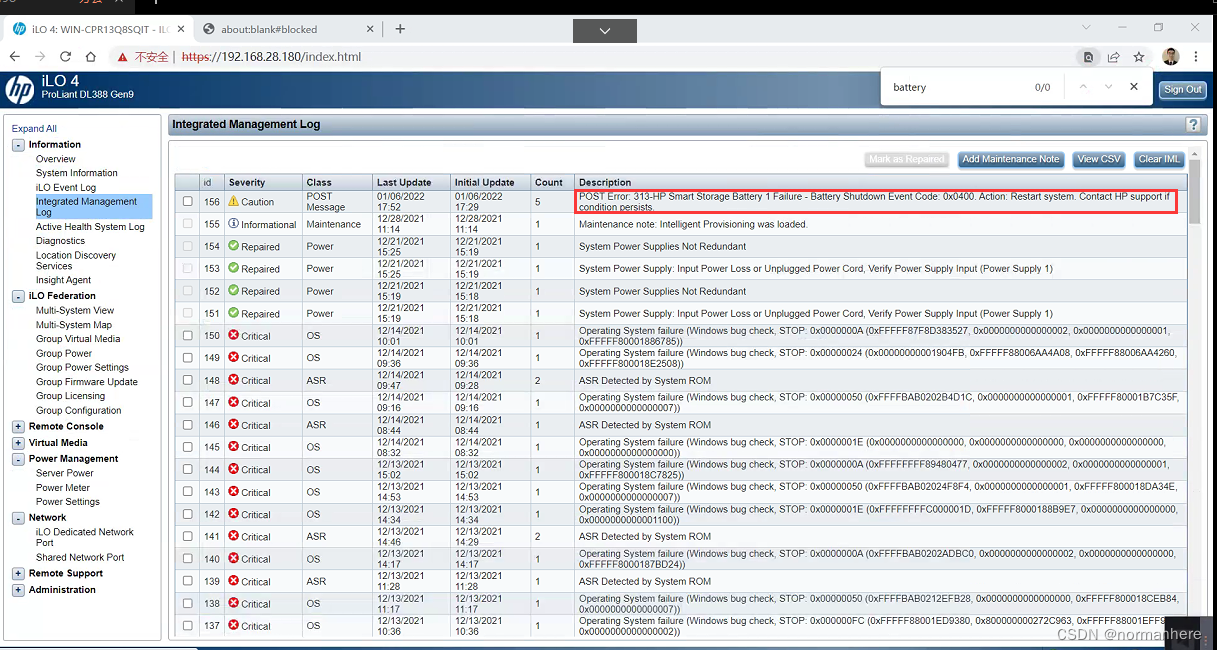Viewport: 1217px width, 650px height.
Task: Open Multi-System View page
Action: pyautogui.click(x=75, y=311)
